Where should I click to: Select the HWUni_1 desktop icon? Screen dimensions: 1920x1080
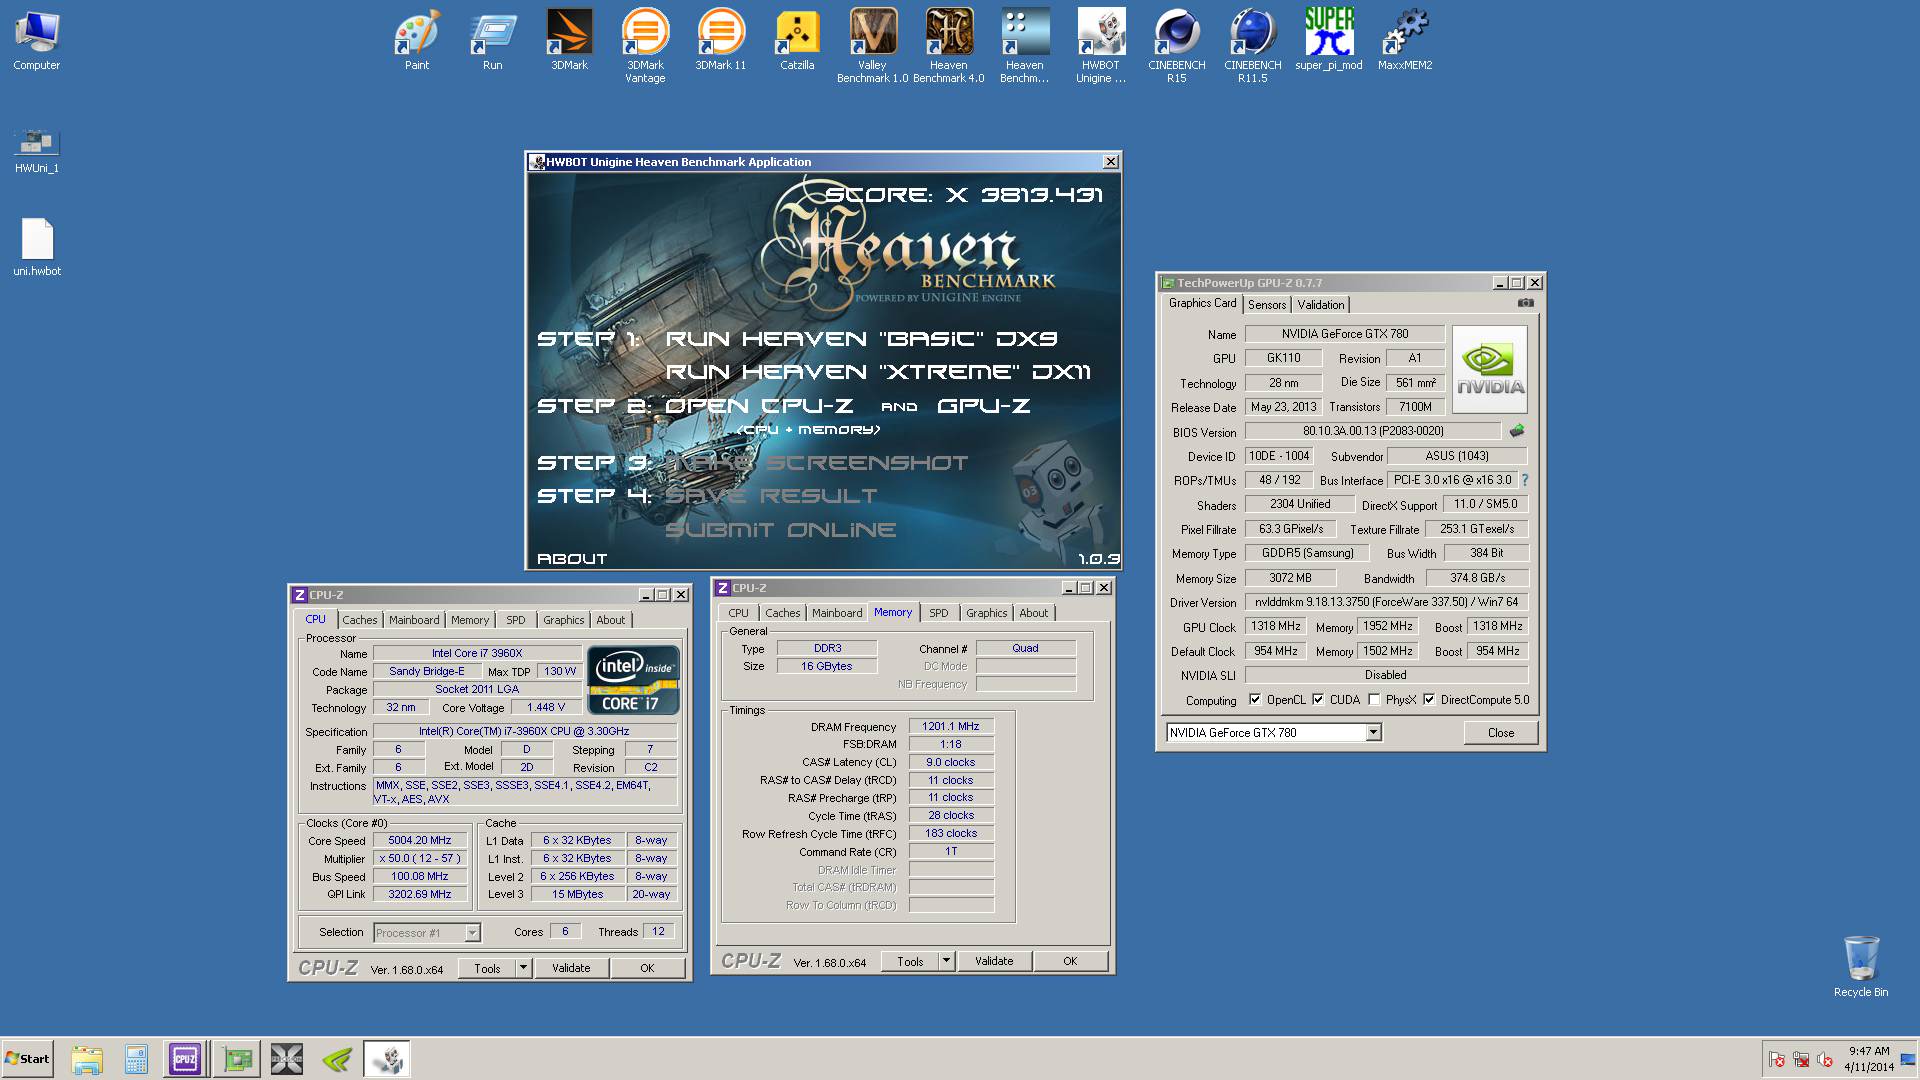coord(37,150)
